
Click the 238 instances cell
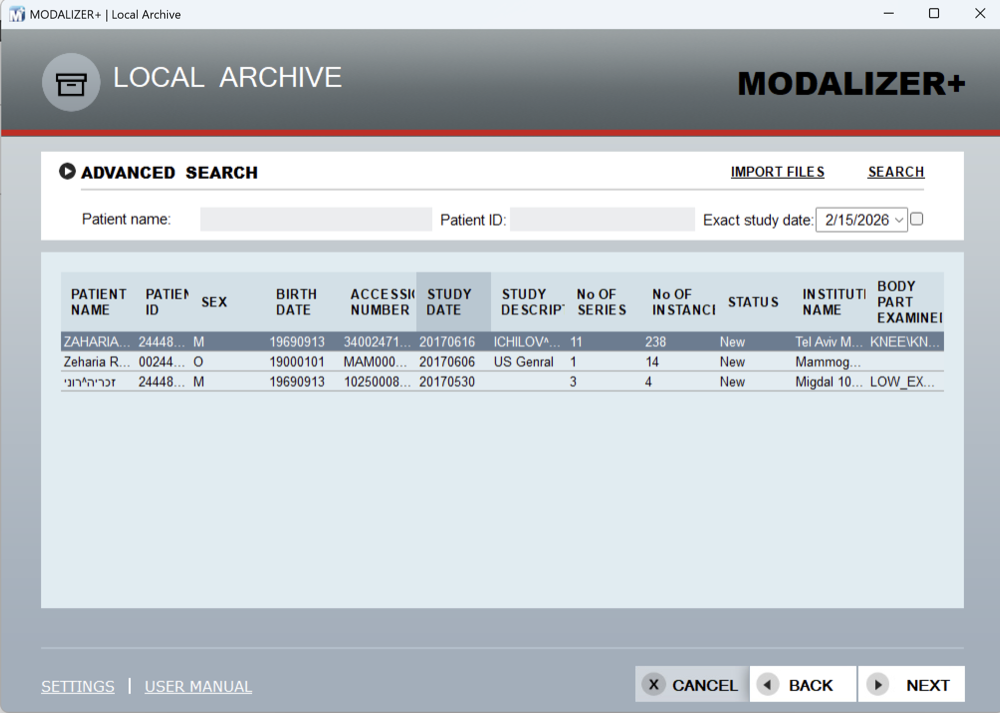(x=656, y=342)
